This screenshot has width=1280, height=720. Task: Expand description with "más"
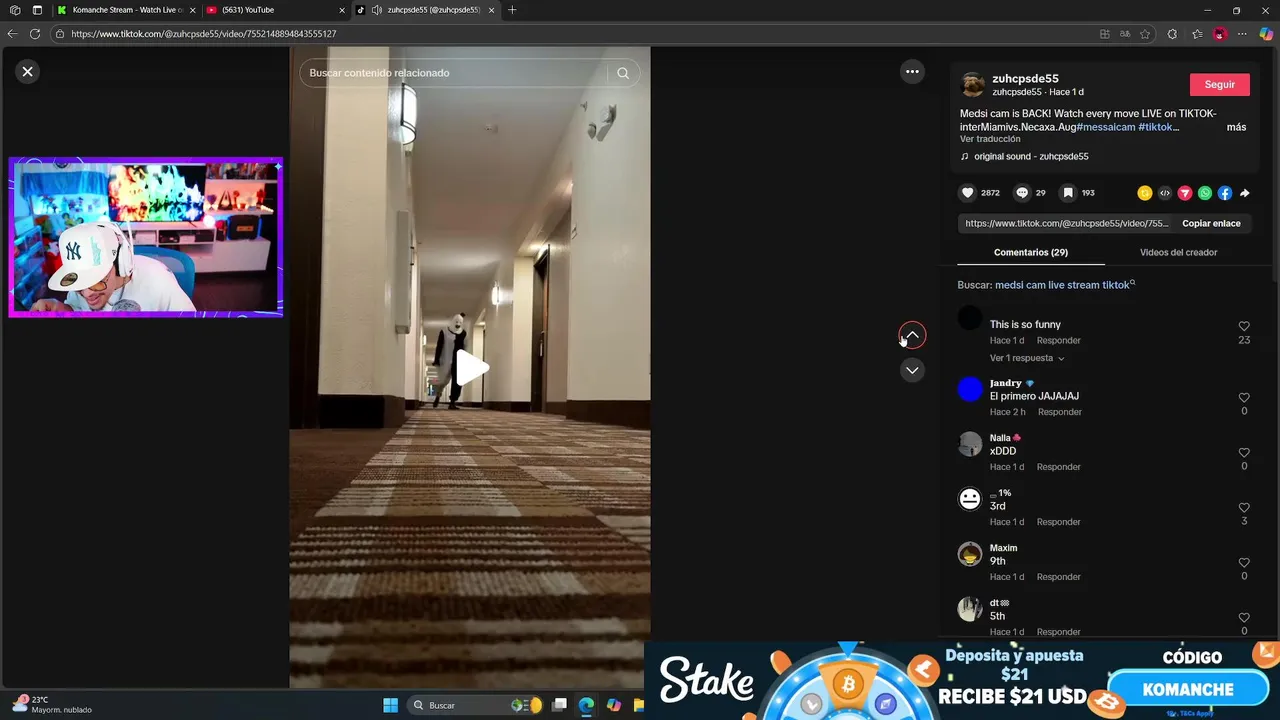point(1236,127)
